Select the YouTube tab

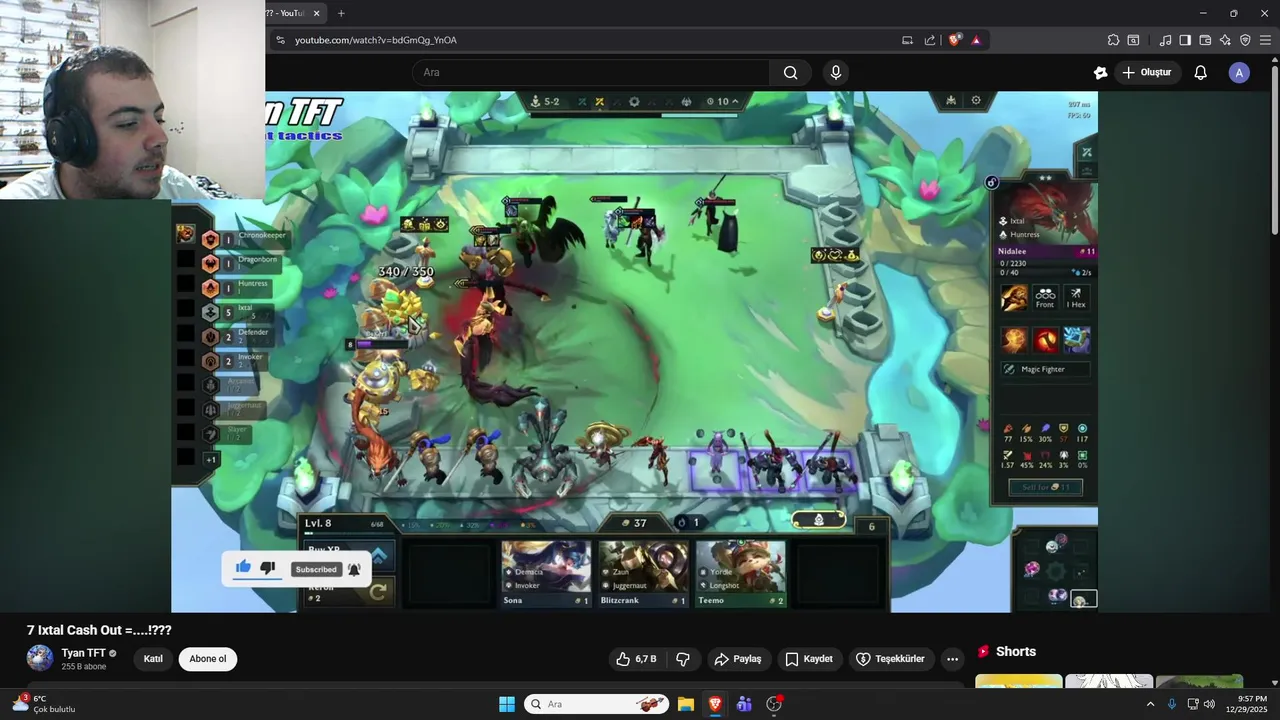click(x=293, y=13)
